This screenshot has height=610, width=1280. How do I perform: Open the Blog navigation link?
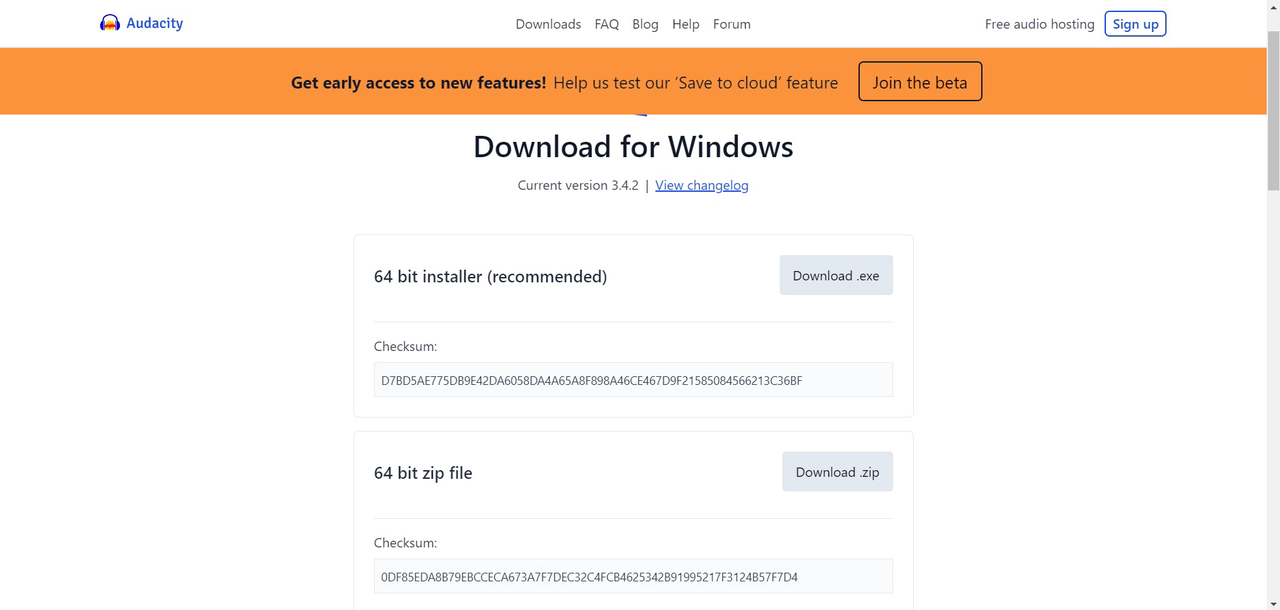(x=645, y=24)
